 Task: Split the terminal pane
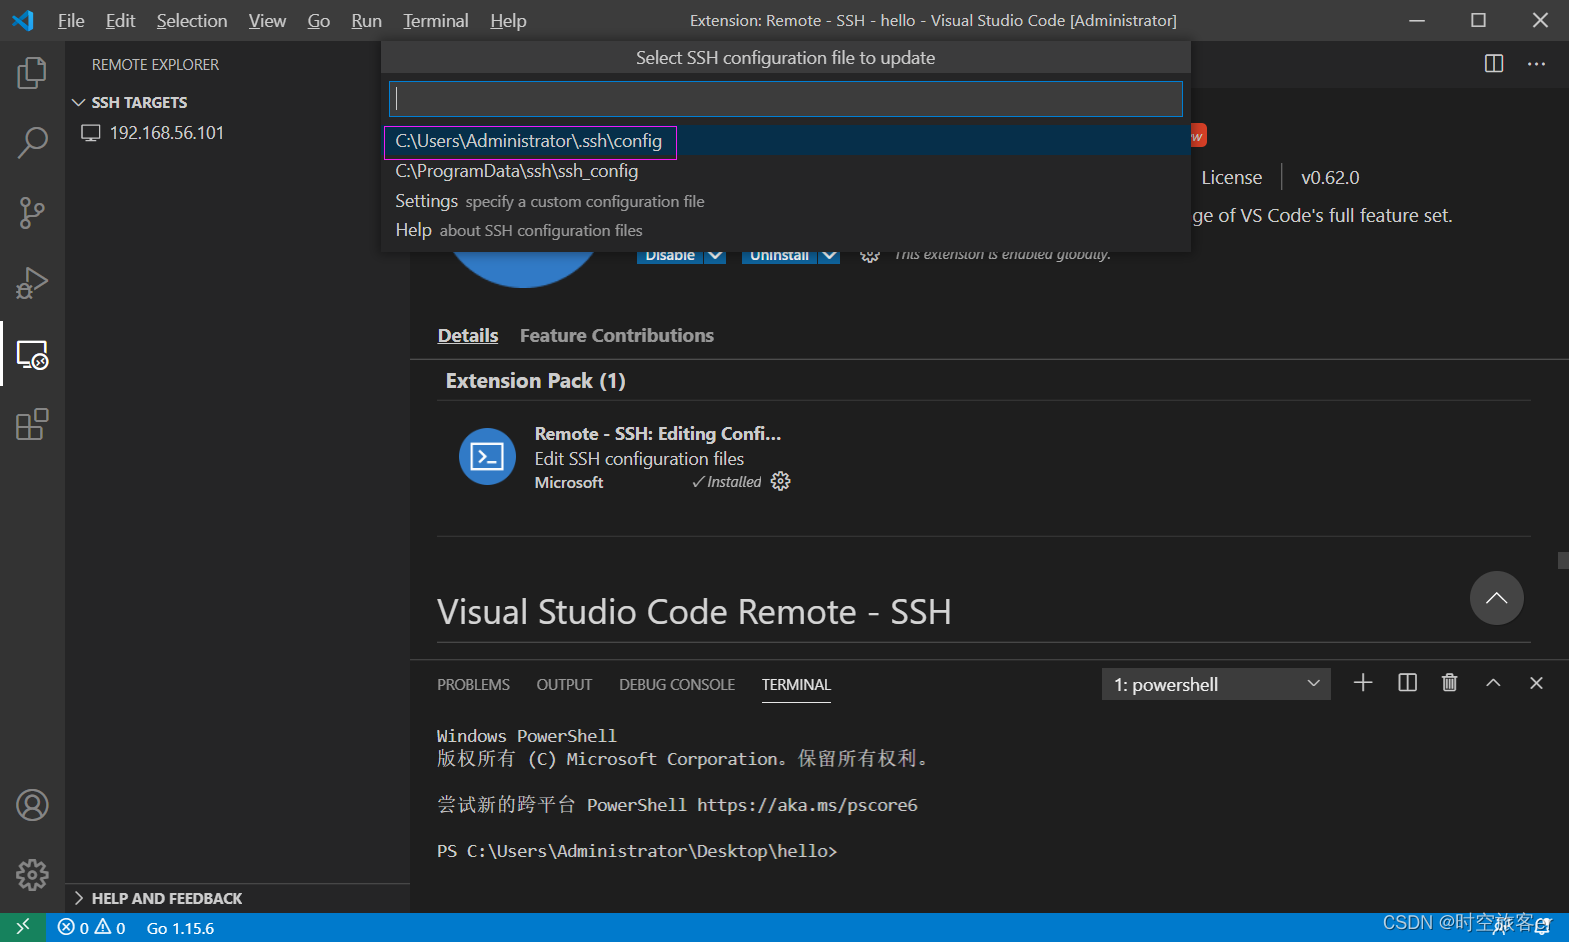1407,683
